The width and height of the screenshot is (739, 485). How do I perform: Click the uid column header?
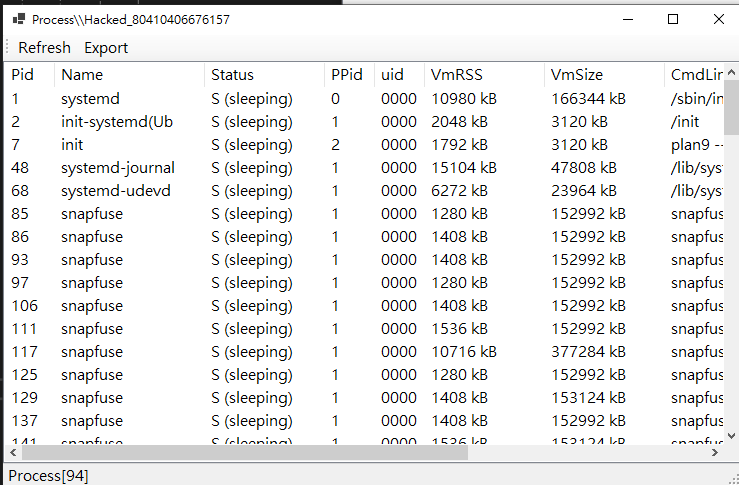click(x=392, y=74)
